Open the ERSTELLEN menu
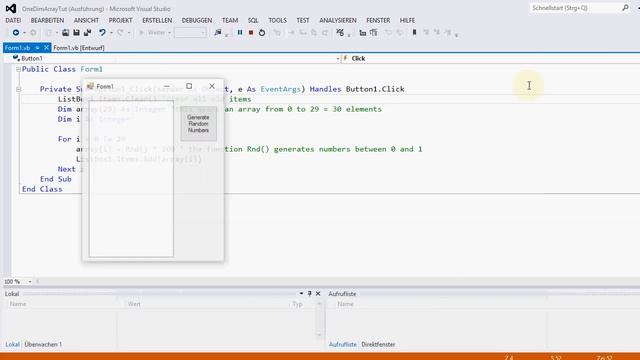 pyautogui.click(x=157, y=20)
